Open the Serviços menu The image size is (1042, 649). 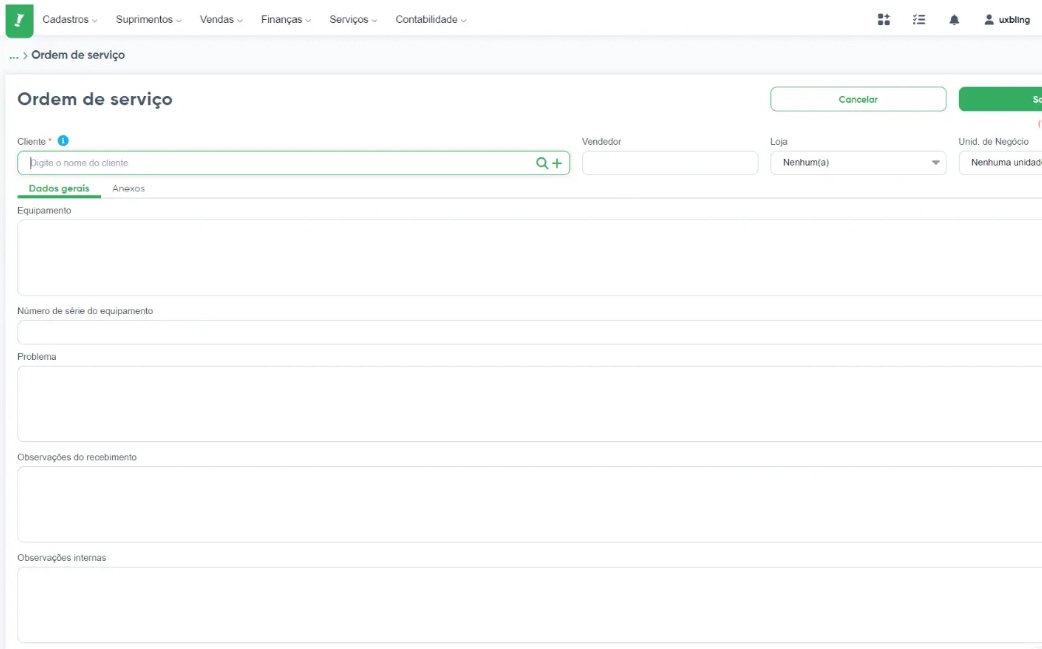(x=353, y=20)
